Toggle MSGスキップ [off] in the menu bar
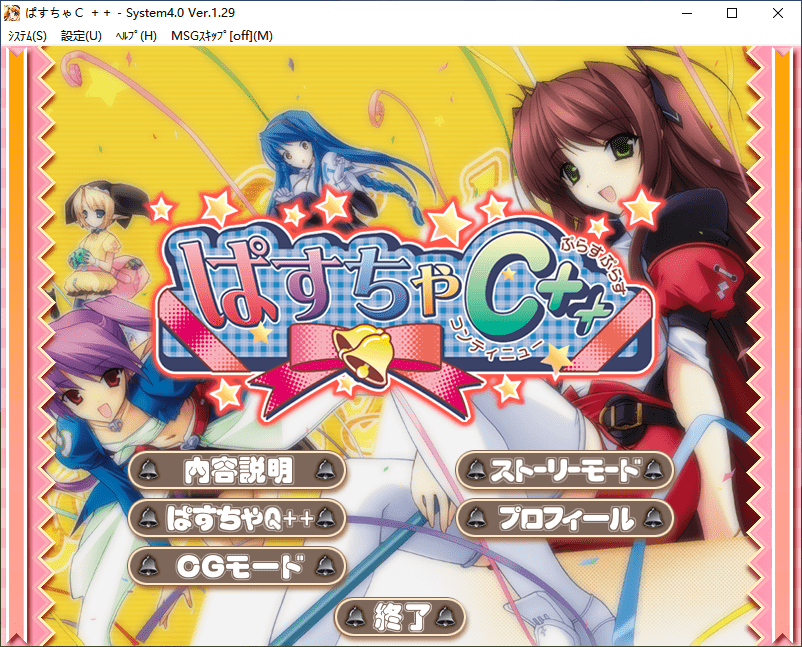The width and height of the screenshot is (802, 647). 221,36
